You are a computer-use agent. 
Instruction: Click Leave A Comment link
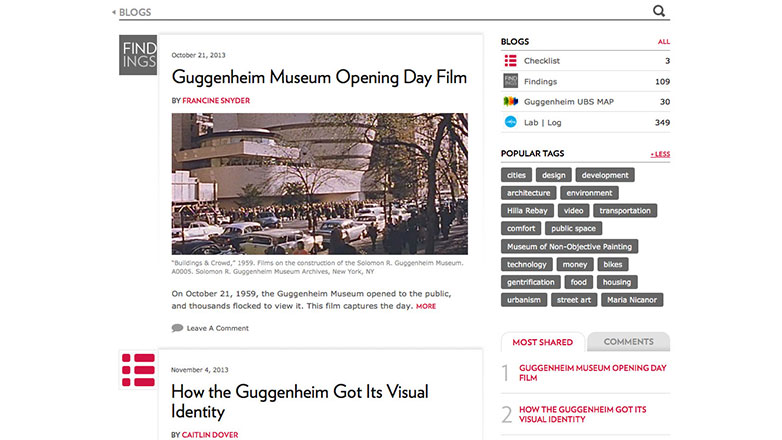[217, 328]
